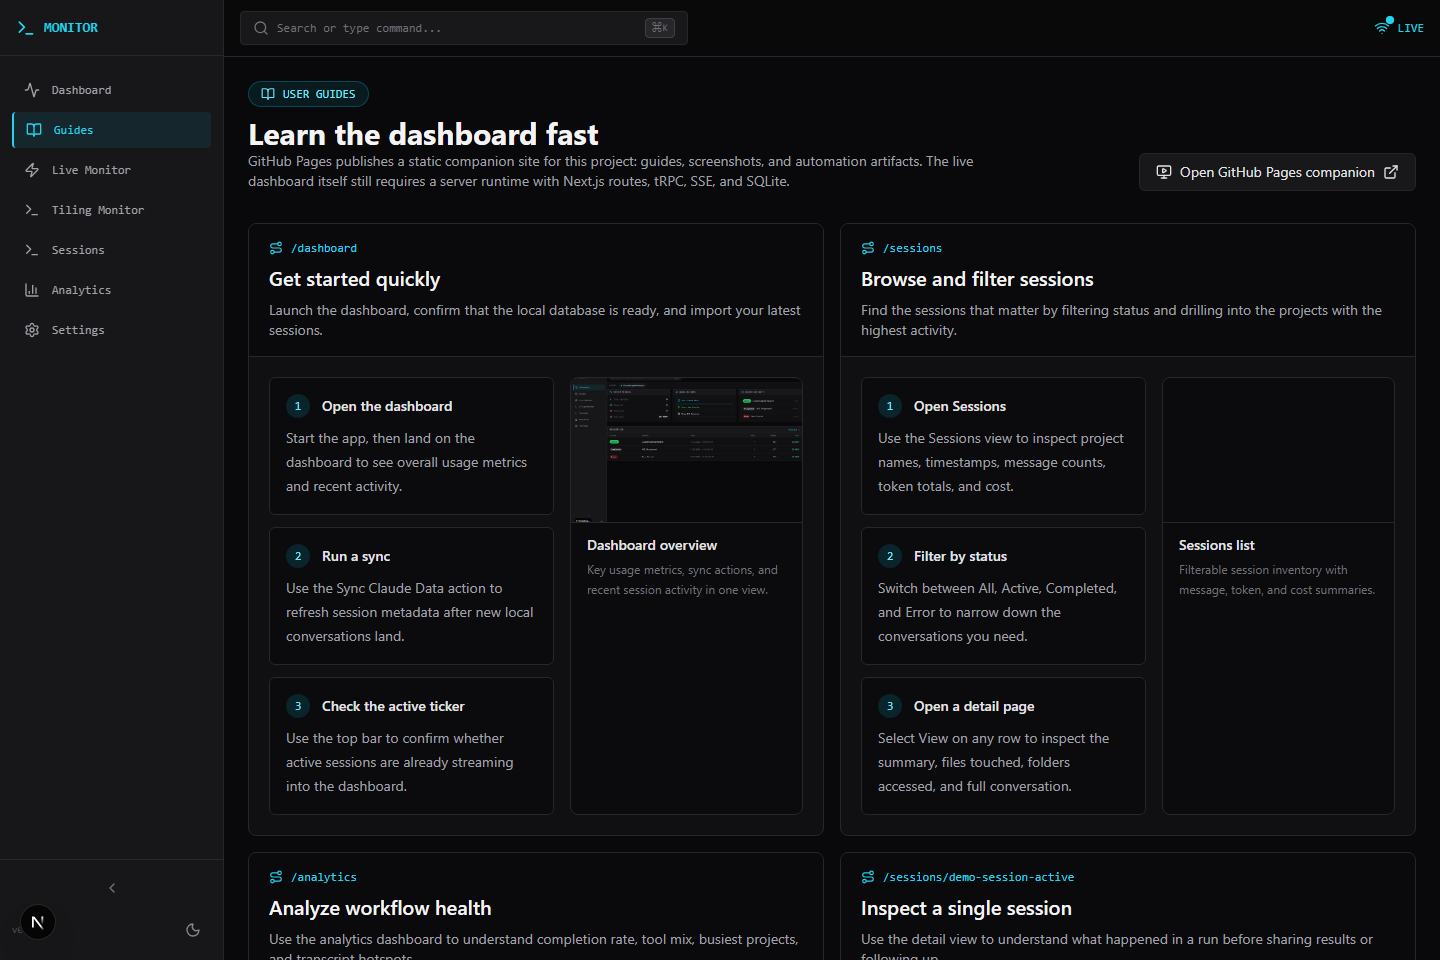Click the presentation icon on companion button

pos(1164,172)
